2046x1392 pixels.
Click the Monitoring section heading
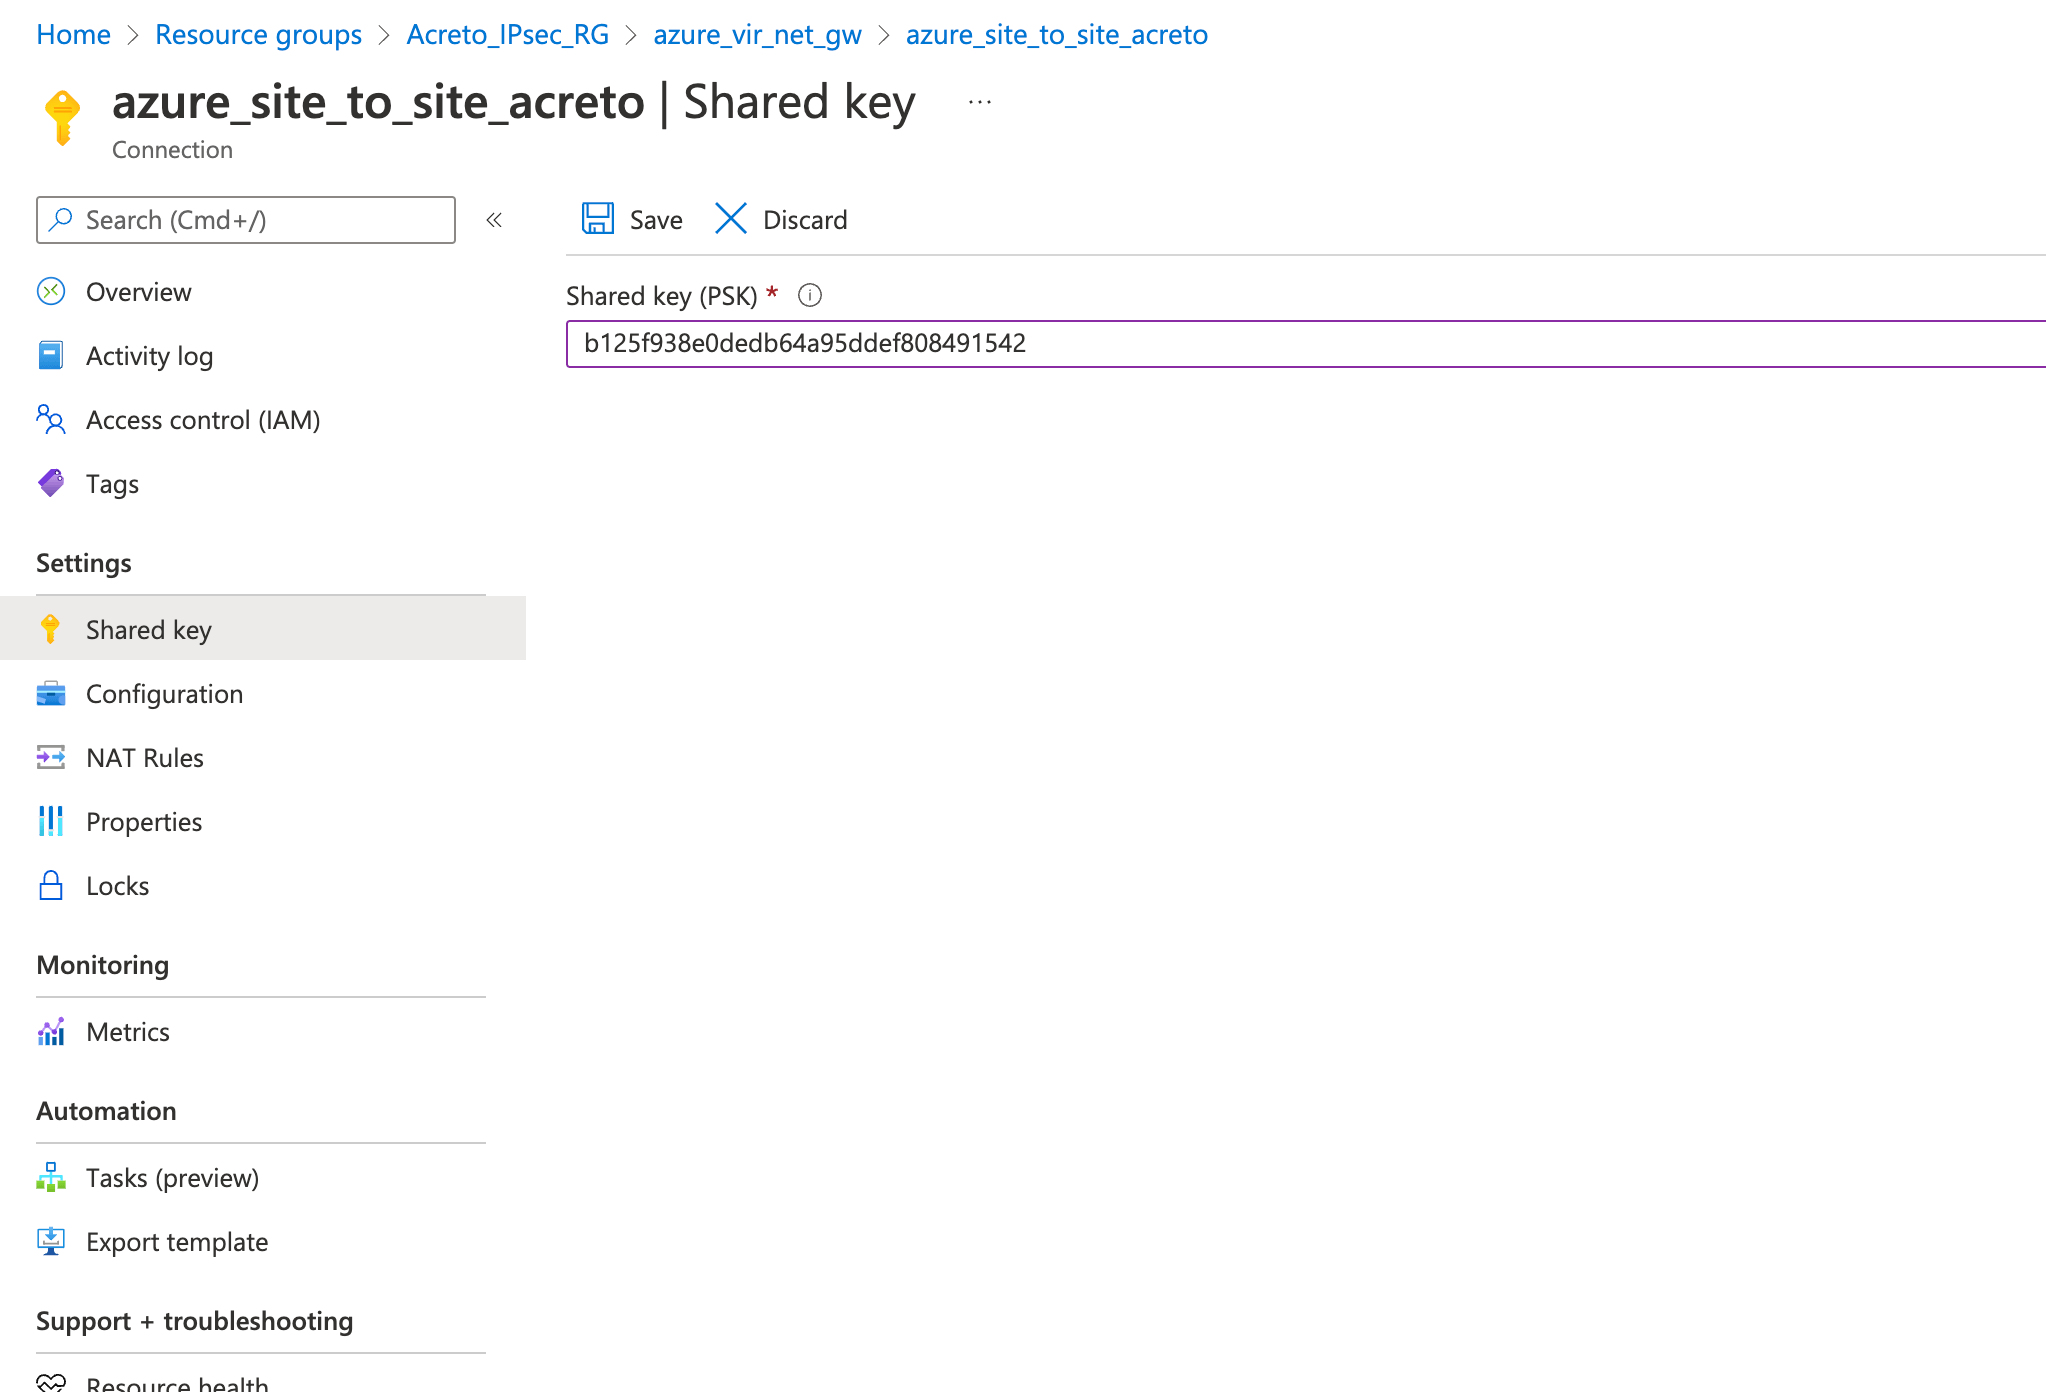(x=103, y=964)
